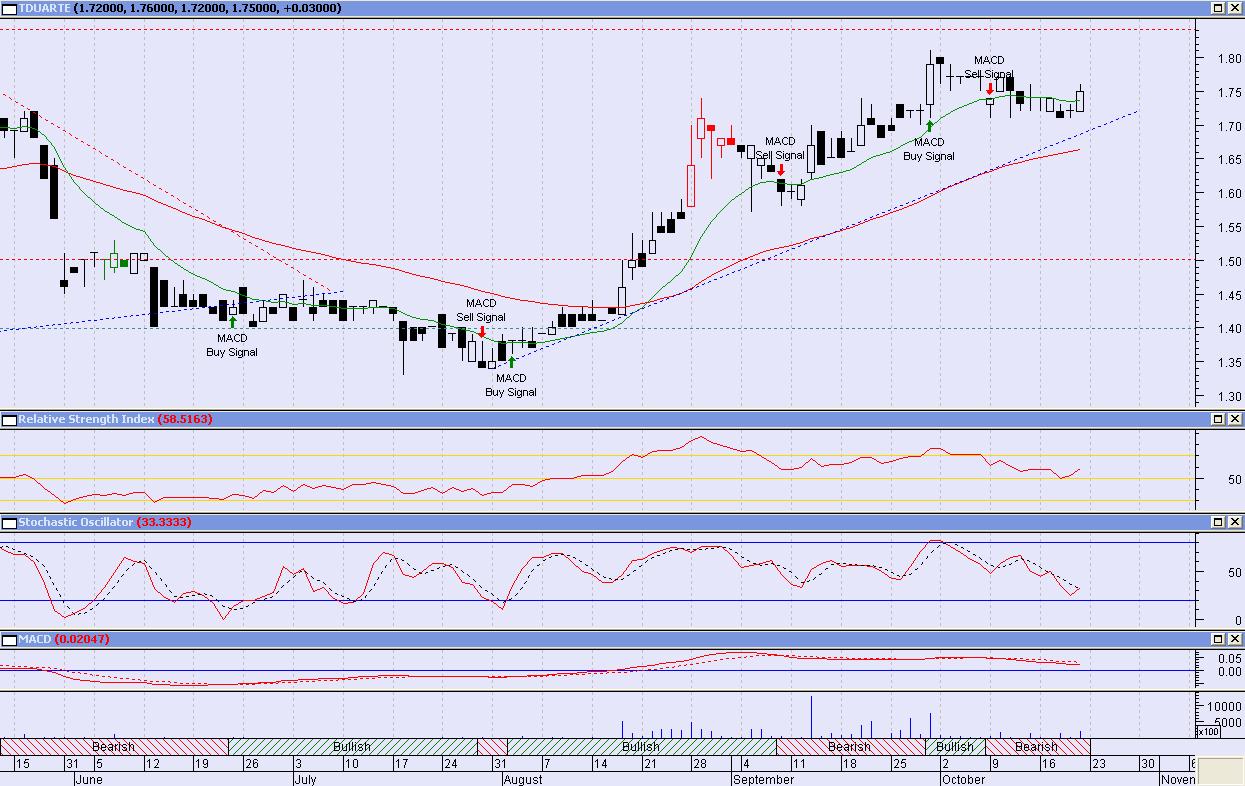Click the 10000 volume scale label
The height and width of the screenshot is (786, 1245).
tap(1226, 705)
